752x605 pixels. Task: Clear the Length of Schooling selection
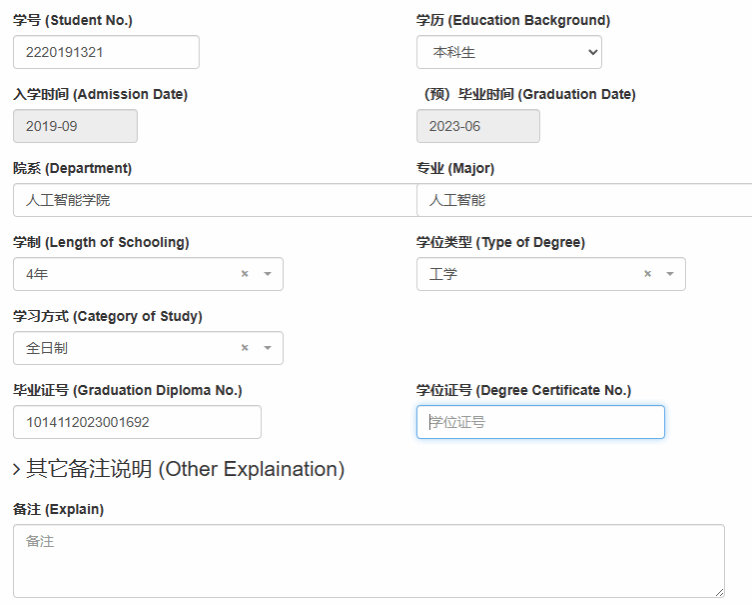coord(244,274)
